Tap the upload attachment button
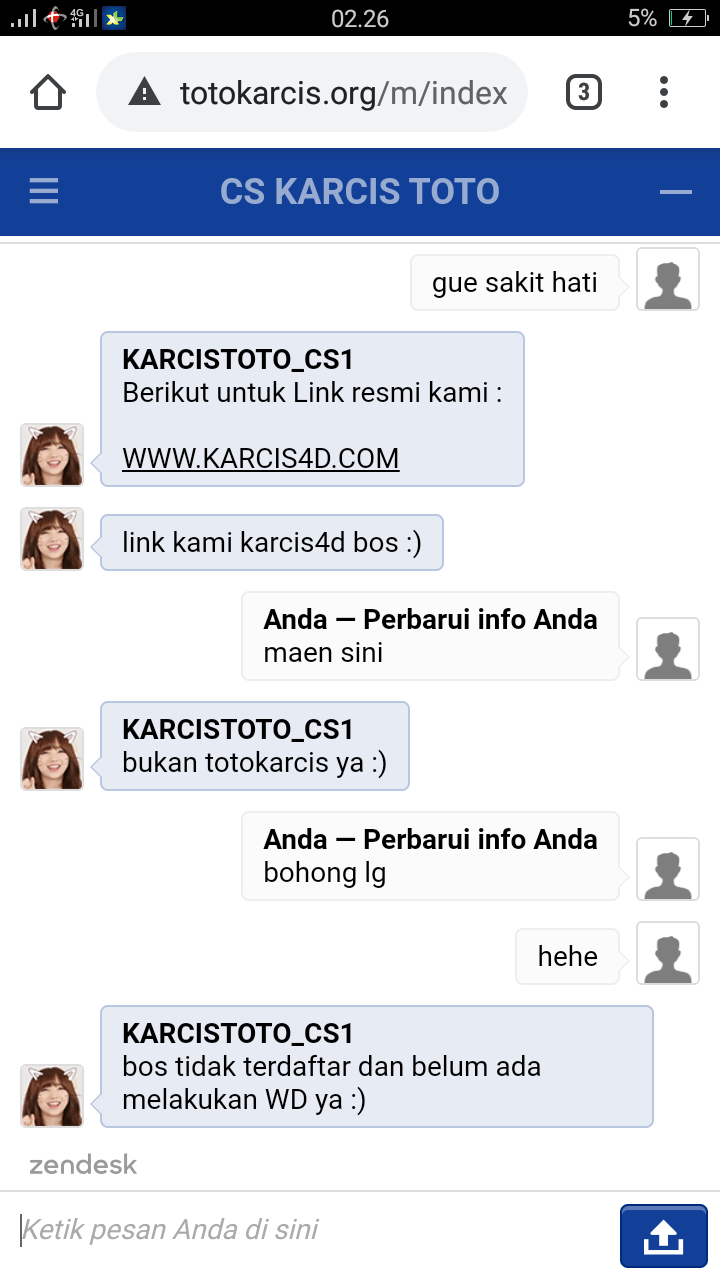 pyautogui.click(x=663, y=1237)
